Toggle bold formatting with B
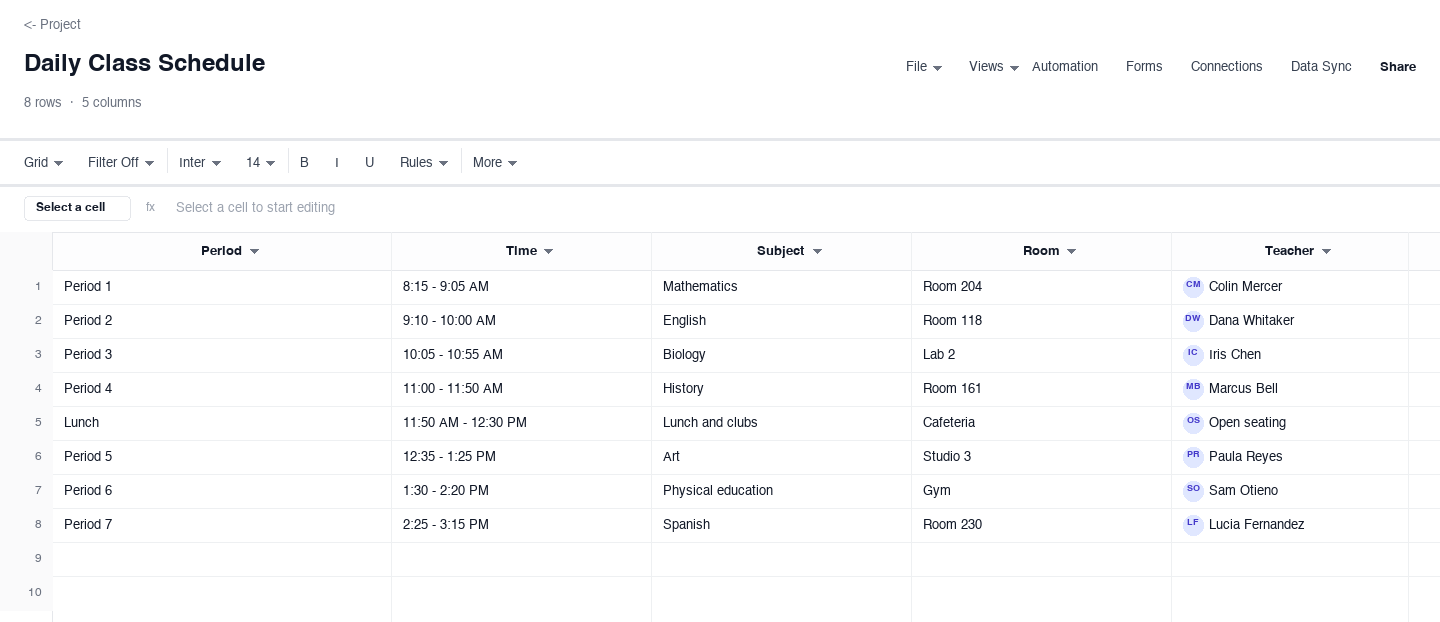 tap(305, 162)
